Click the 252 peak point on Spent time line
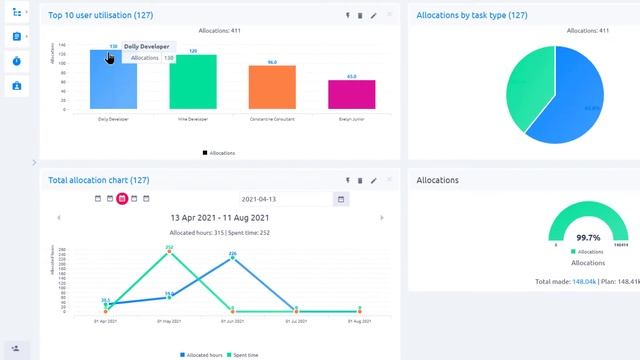Screen dimensions: 640x360 pyautogui.click(x=169, y=252)
